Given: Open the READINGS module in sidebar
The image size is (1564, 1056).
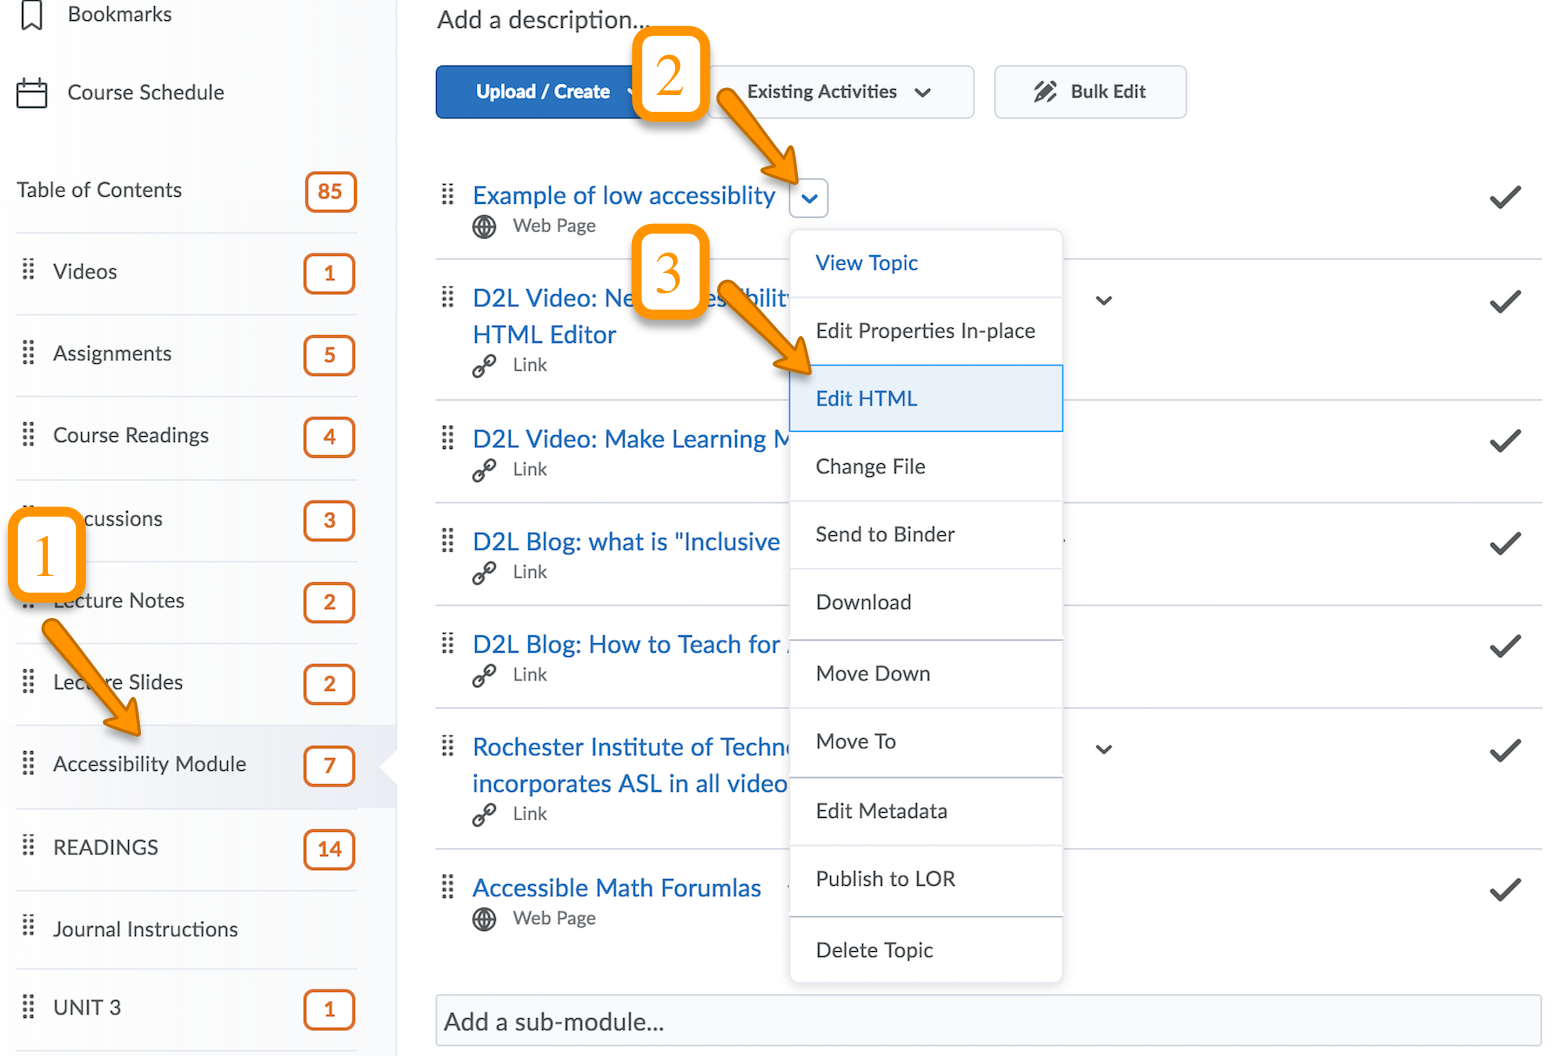Looking at the screenshot, I should [105, 847].
